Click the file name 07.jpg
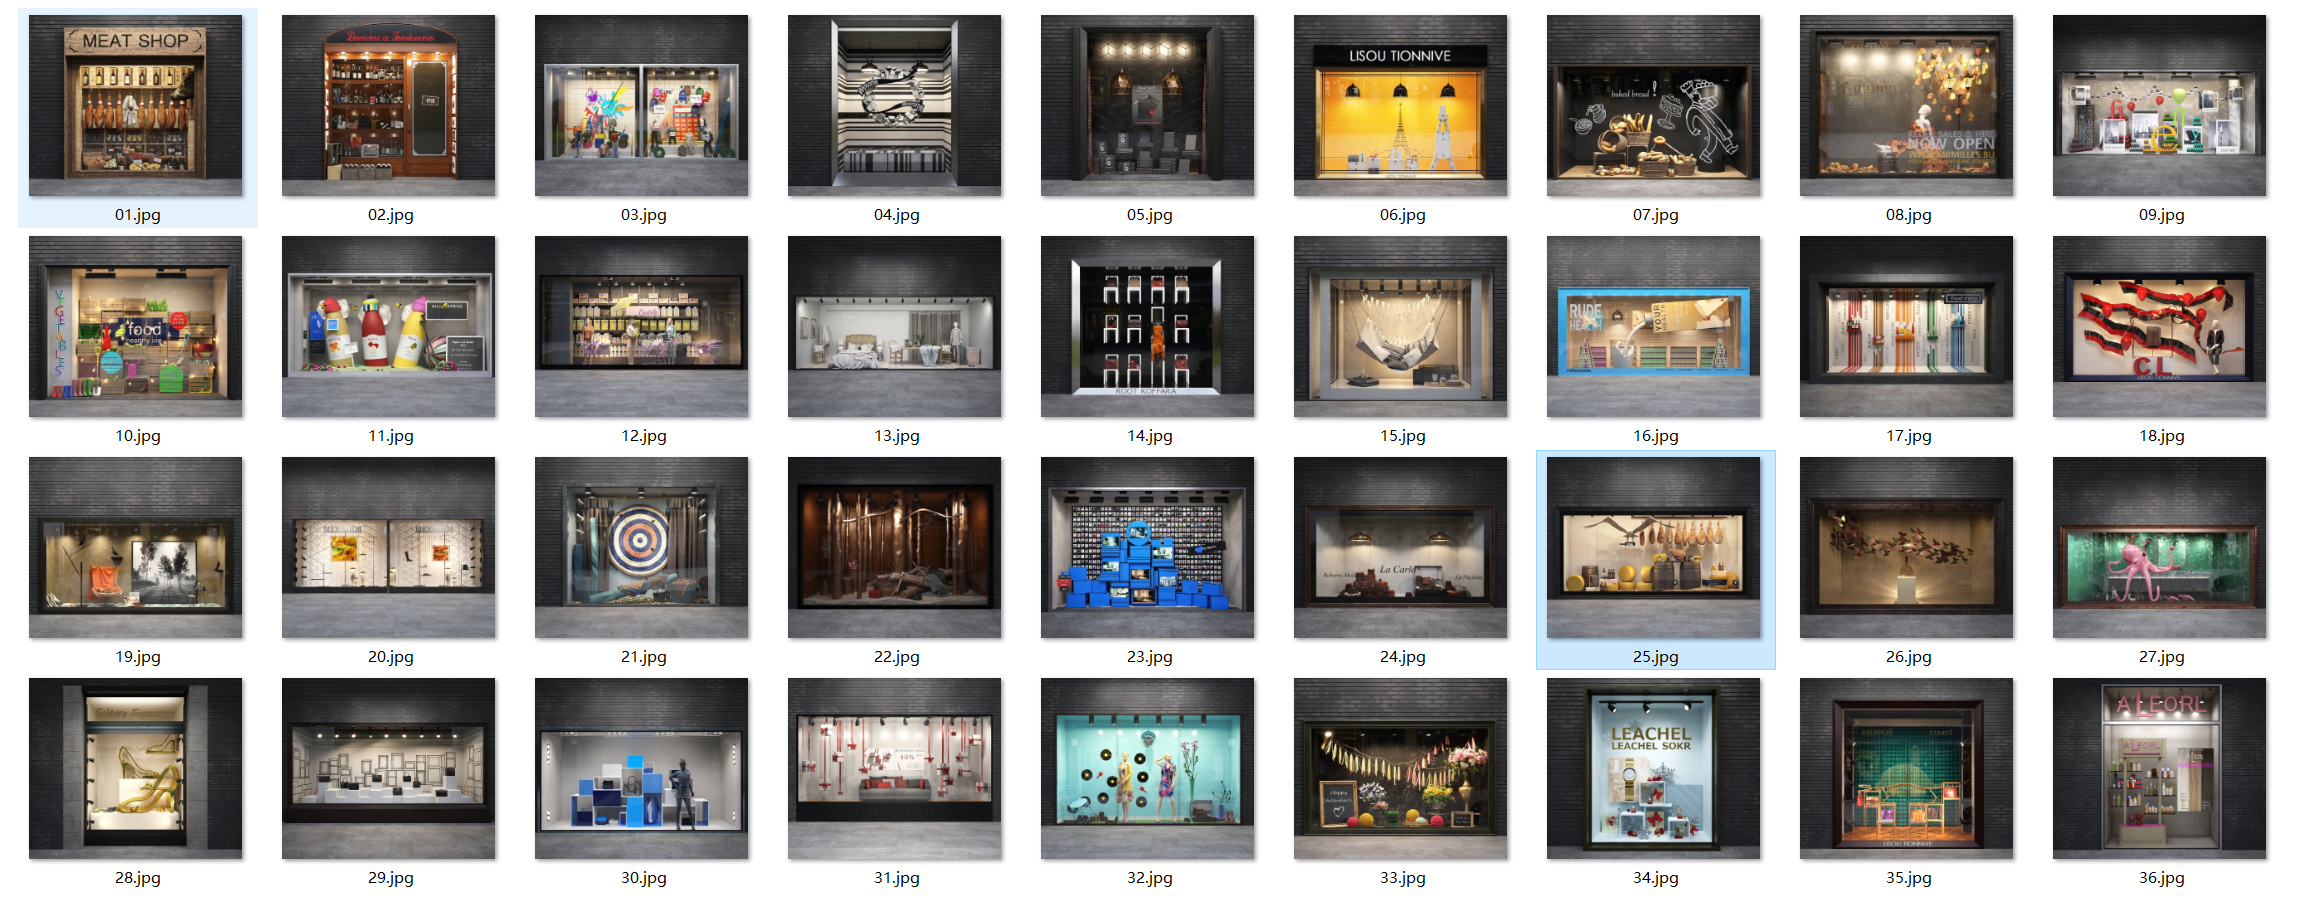The width and height of the screenshot is (2297, 911). (1656, 215)
